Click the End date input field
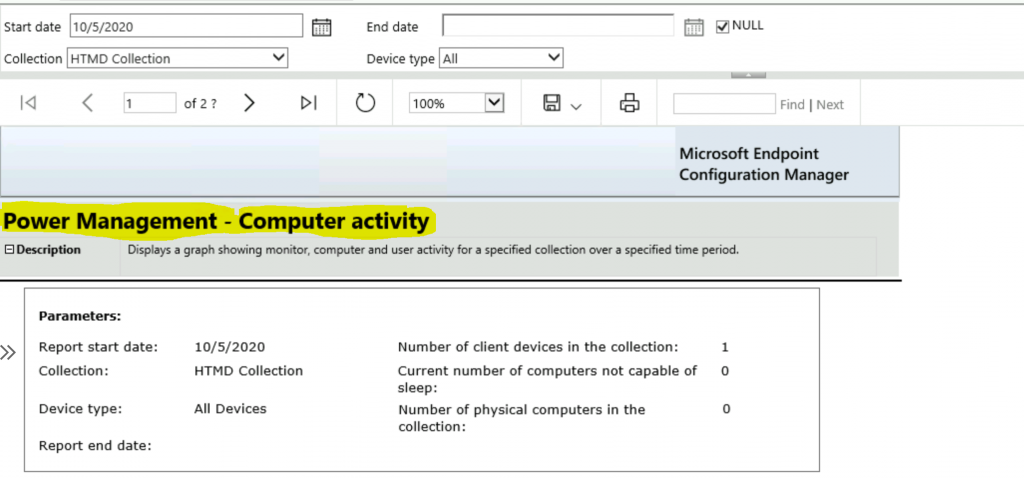The width and height of the screenshot is (1024, 480). [558, 25]
